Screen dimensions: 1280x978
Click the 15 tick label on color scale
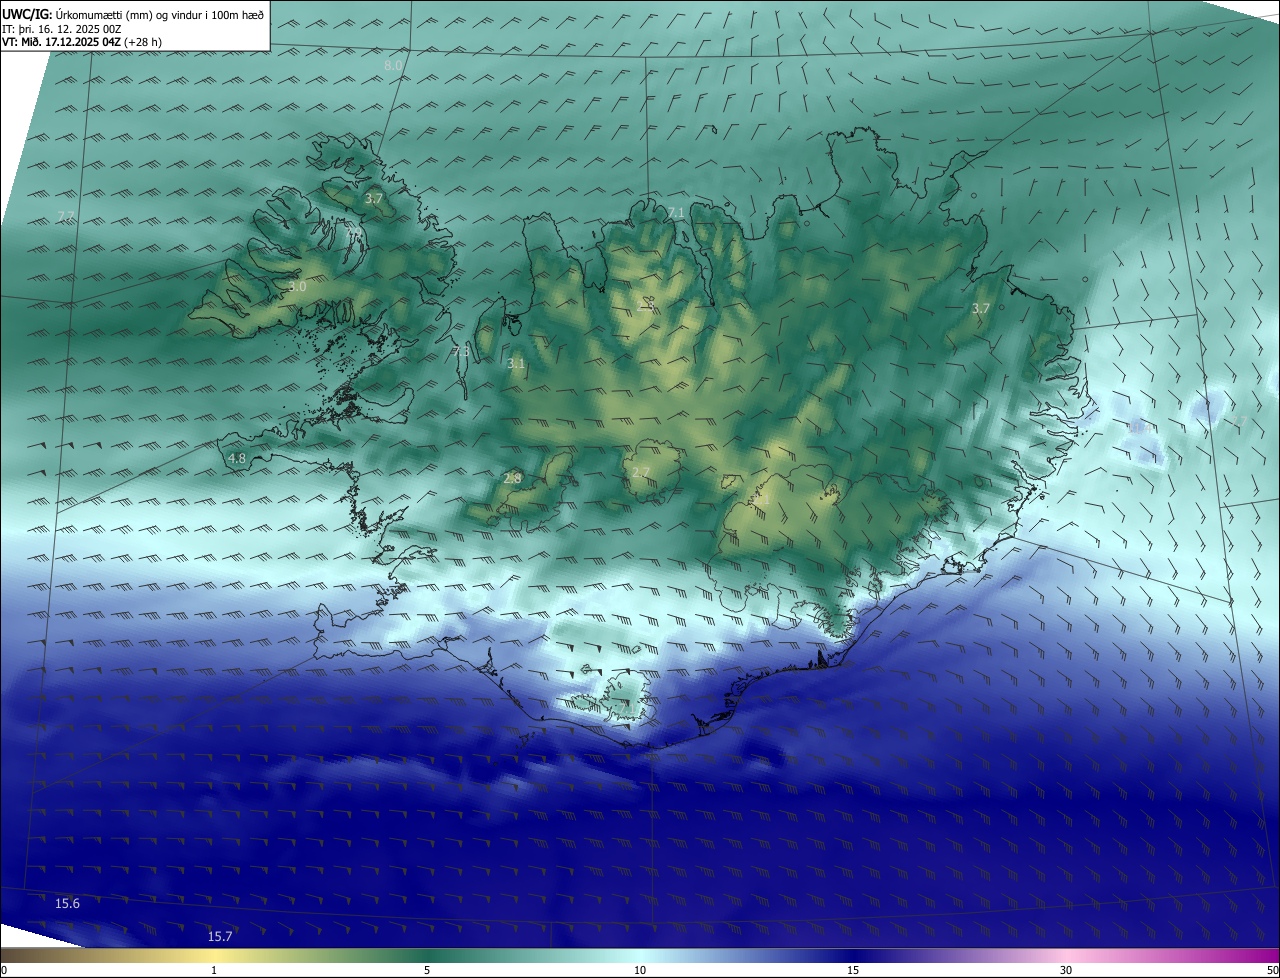pos(853,970)
